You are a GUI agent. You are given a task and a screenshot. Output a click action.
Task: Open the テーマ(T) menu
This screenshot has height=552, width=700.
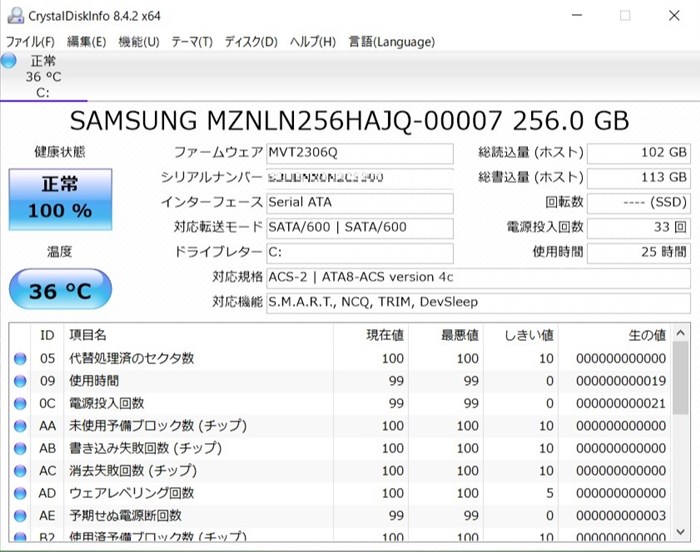pos(192,42)
